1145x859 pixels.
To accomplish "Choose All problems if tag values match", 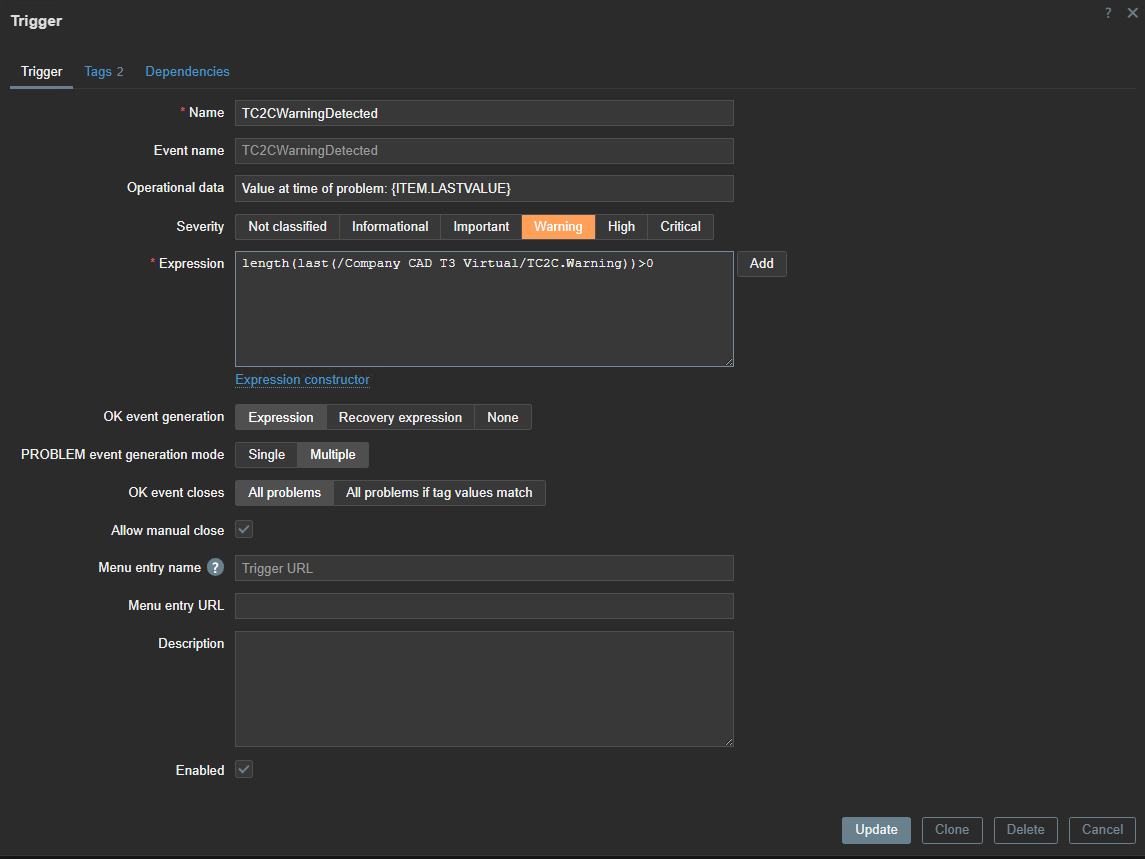I will point(439,493).
